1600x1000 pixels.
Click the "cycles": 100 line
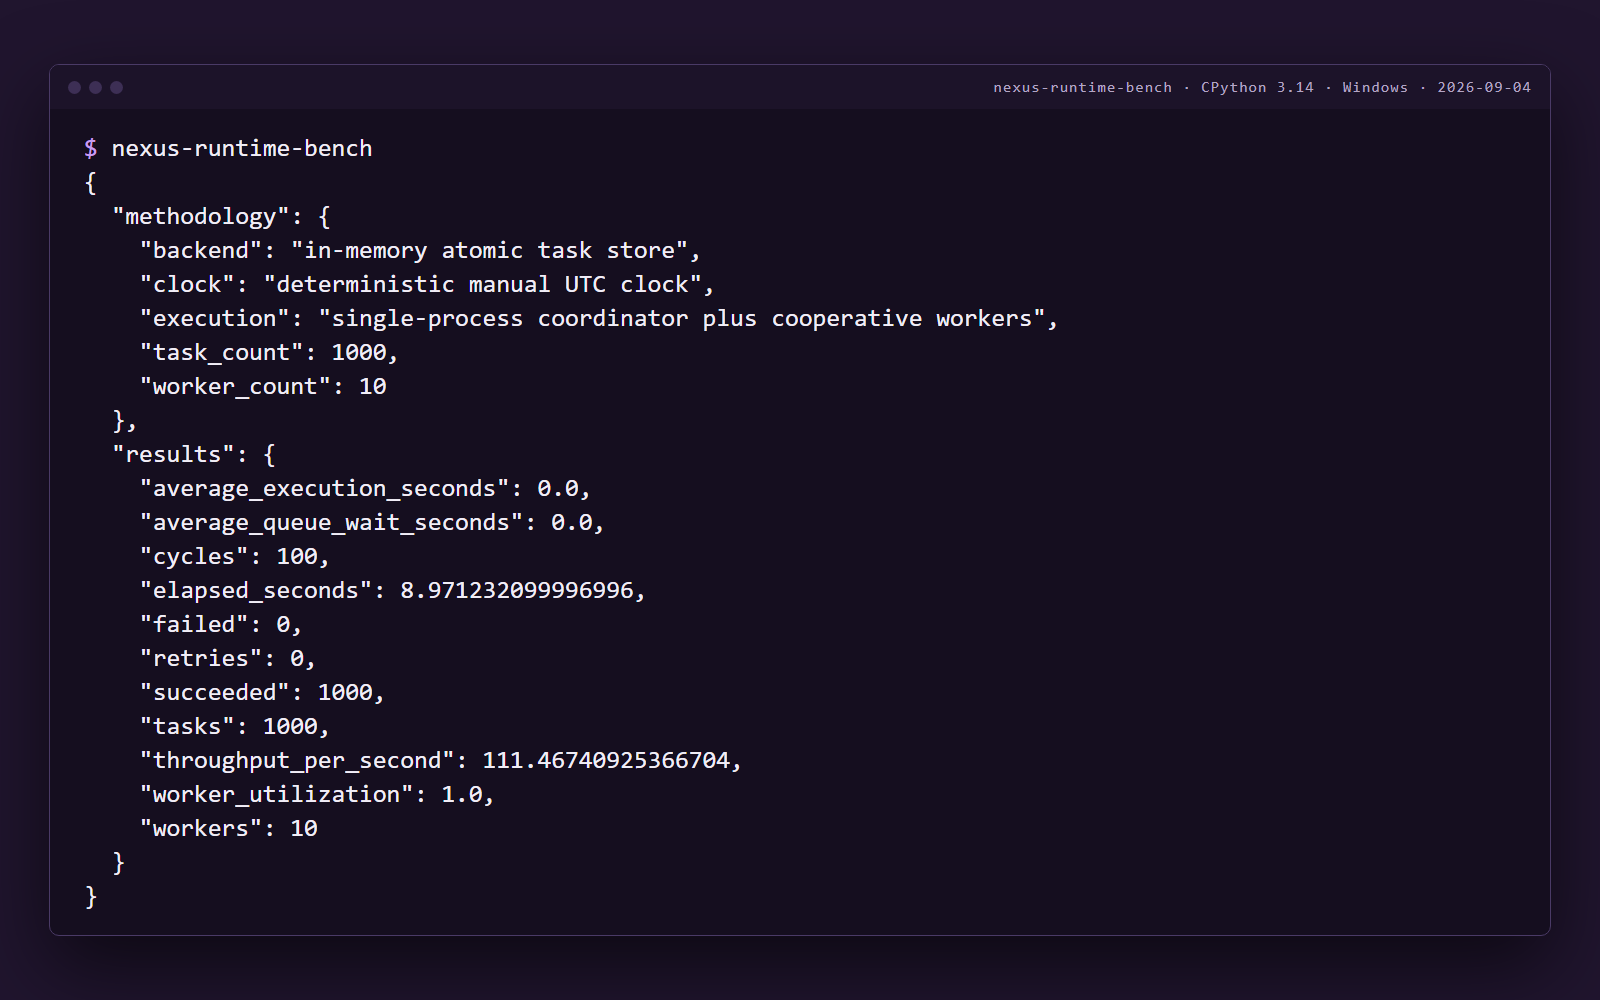[x=235, y=557]
